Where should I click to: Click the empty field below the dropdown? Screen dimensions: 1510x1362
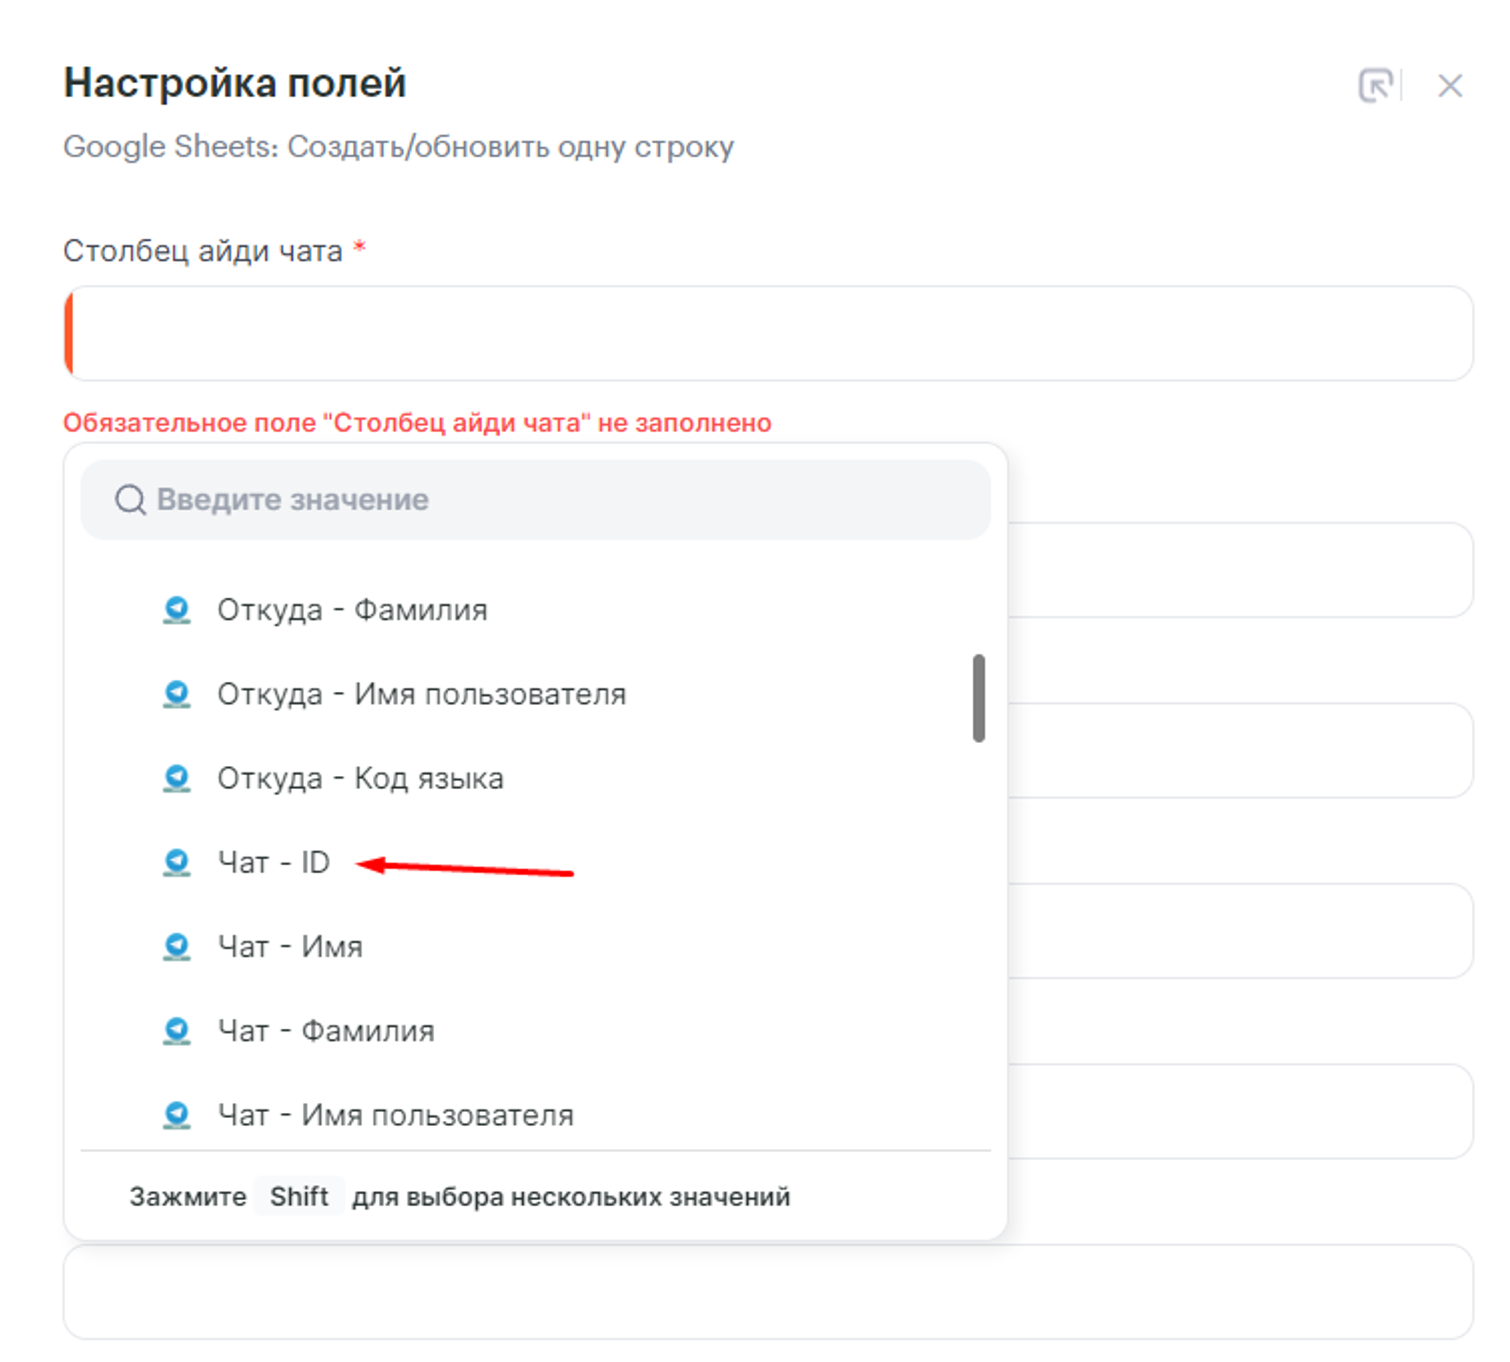coord(768,1292)
